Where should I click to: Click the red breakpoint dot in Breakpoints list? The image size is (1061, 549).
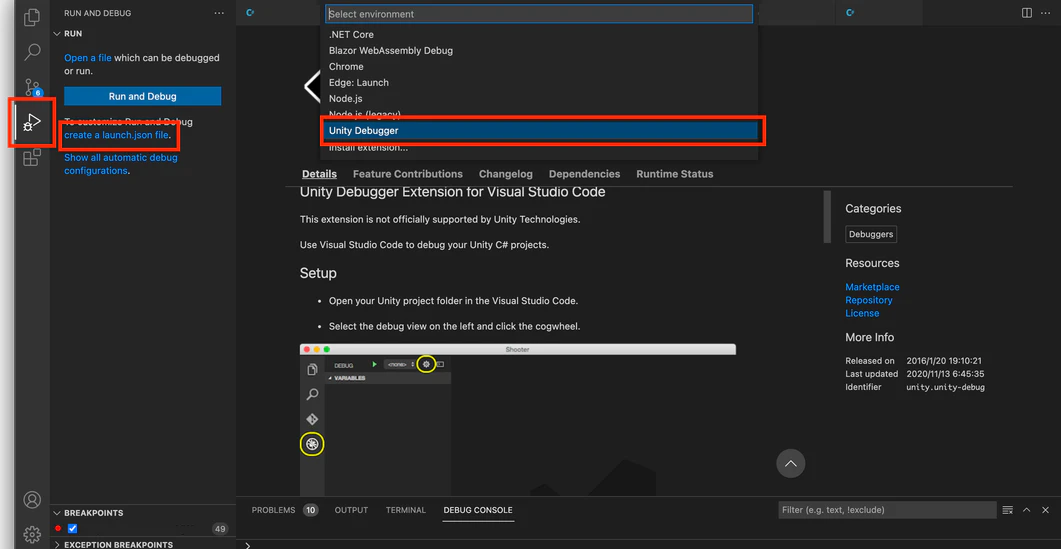58,529
